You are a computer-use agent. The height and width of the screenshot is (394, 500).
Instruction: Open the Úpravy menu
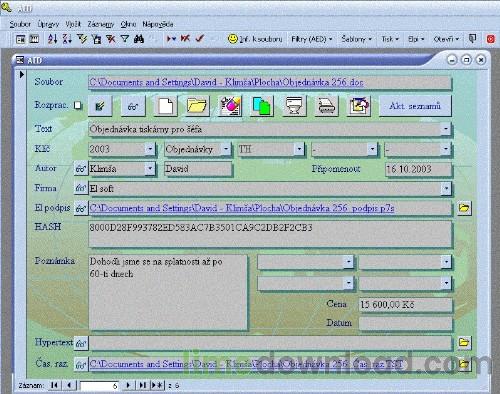point(48,24)
